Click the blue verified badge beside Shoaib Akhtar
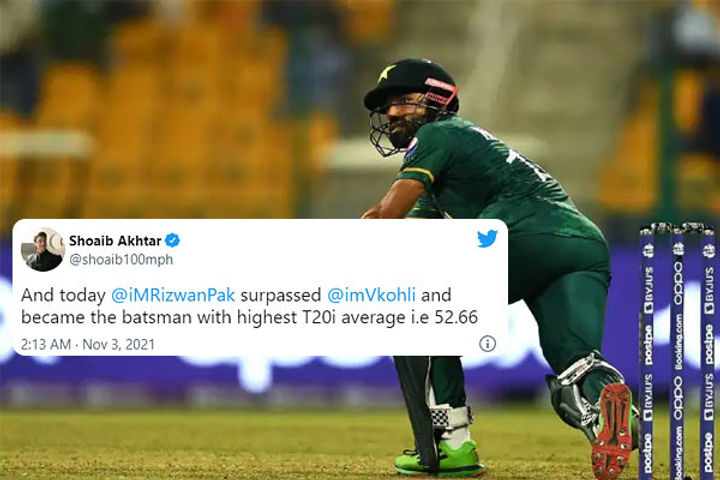Viewport: 720px width, 480px height. click(172, 240)
